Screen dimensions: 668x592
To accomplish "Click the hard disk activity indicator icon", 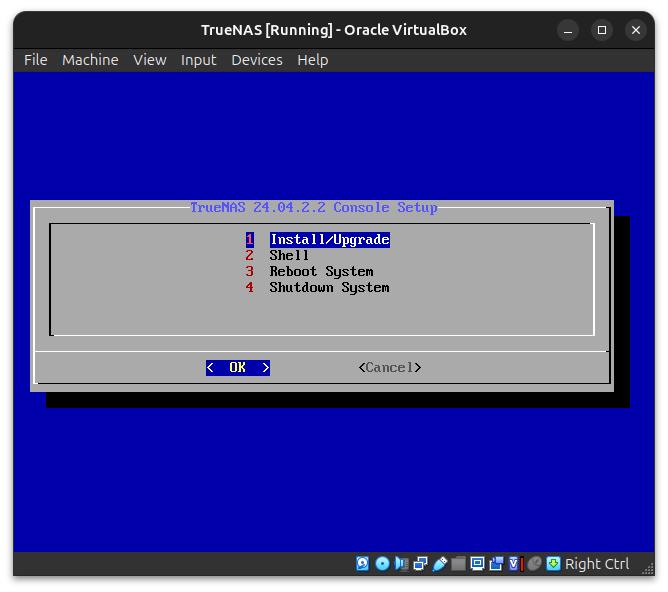I will [363, 564].
